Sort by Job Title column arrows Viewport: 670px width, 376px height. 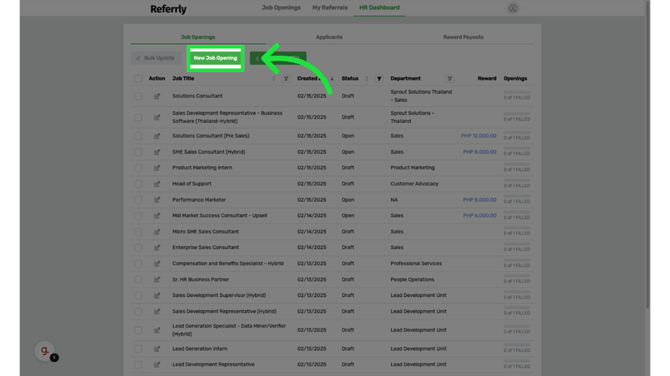(273, 79)
